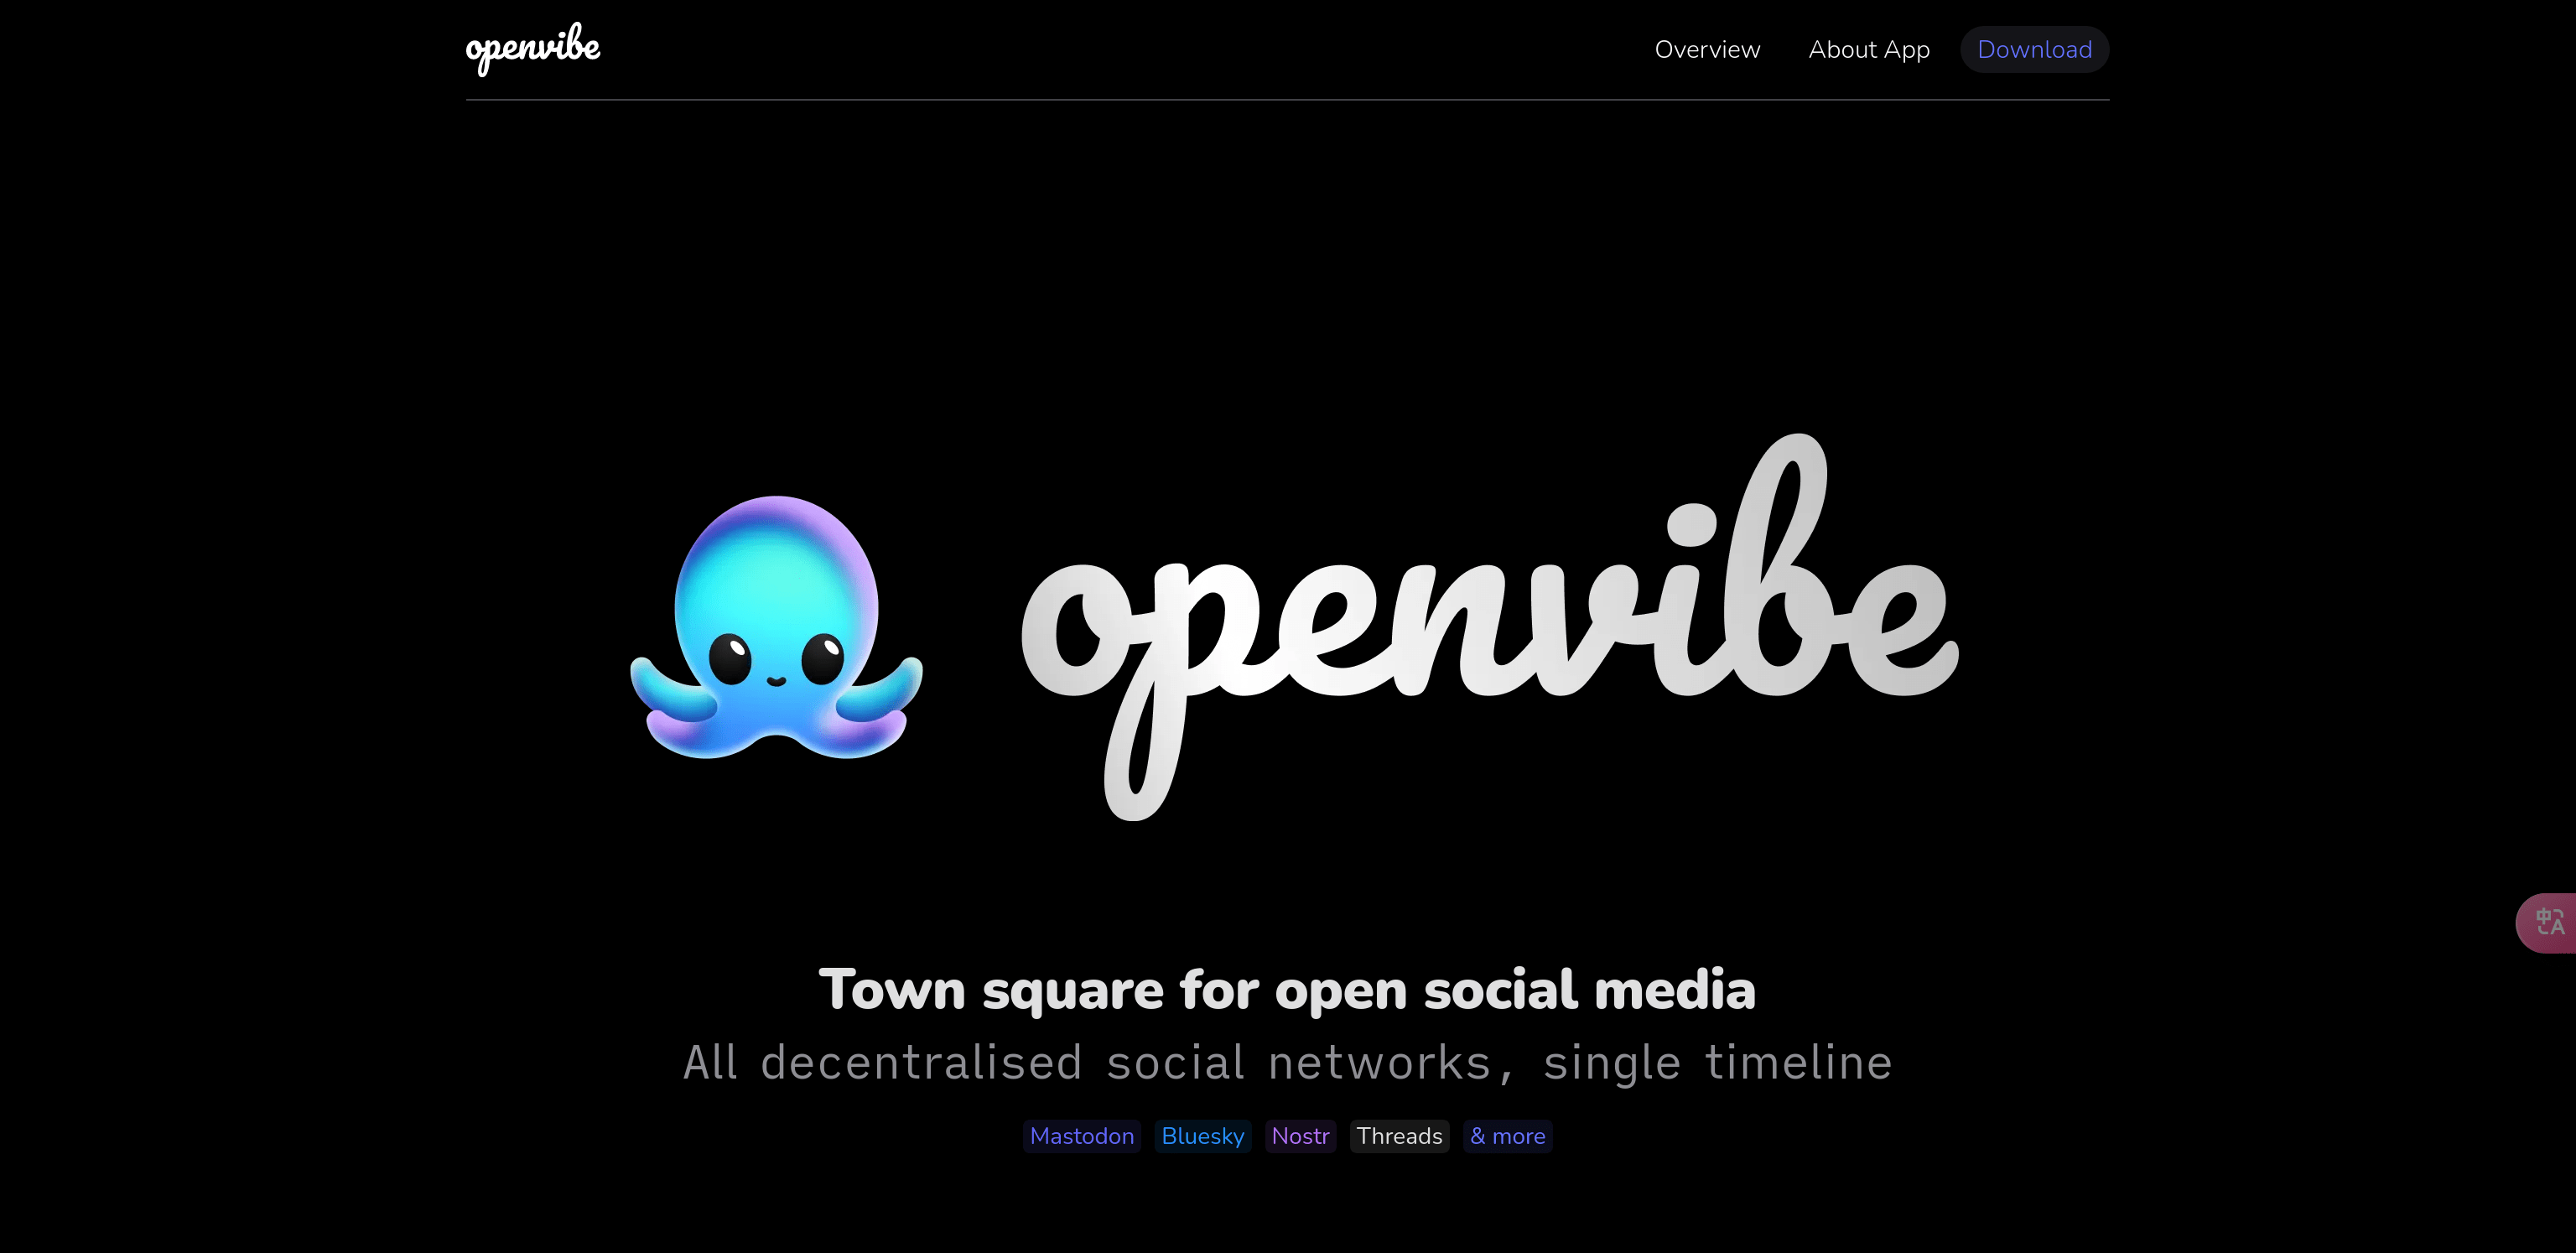Open the About App nav item
This screenshot has height=1253, width=2576.
point(1869,49)
